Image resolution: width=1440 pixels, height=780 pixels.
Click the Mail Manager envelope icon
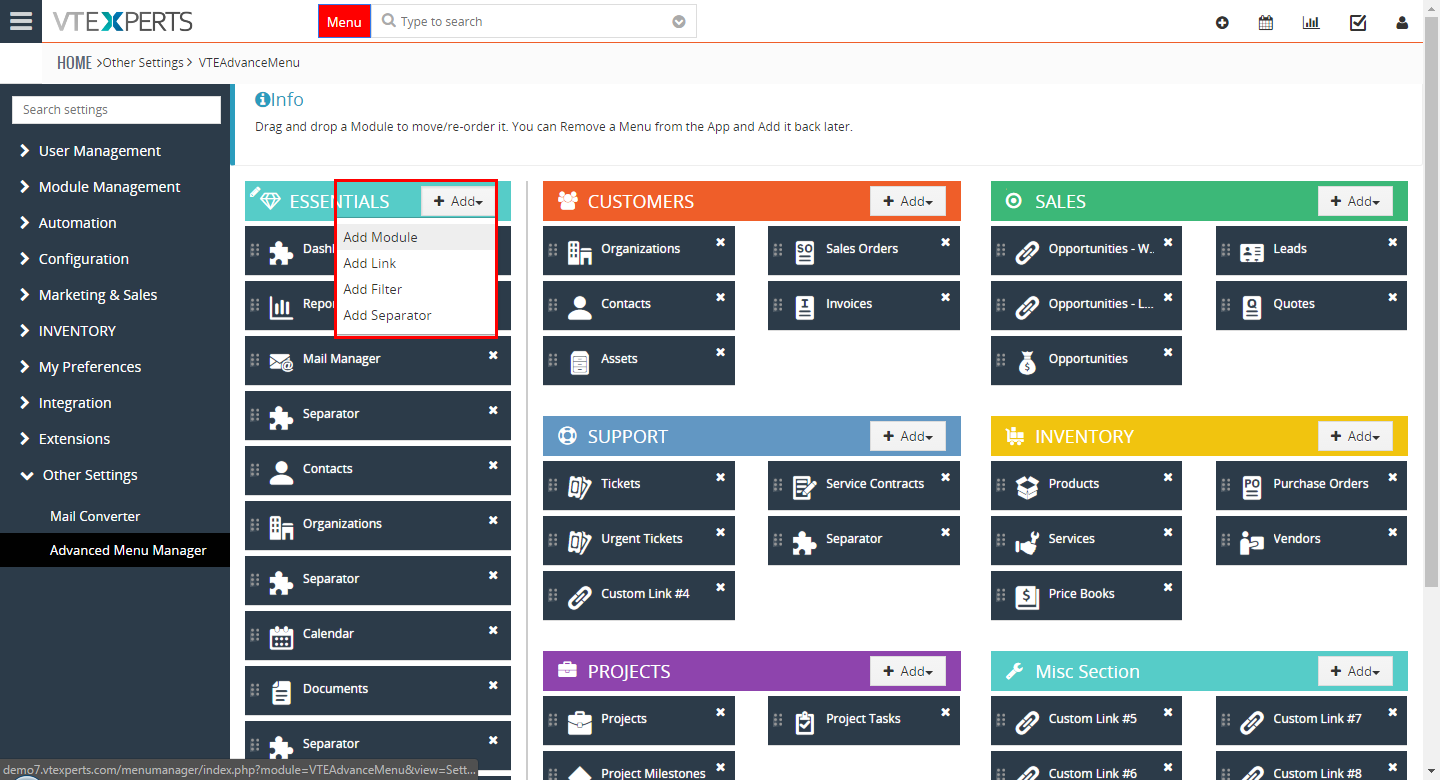281,362
